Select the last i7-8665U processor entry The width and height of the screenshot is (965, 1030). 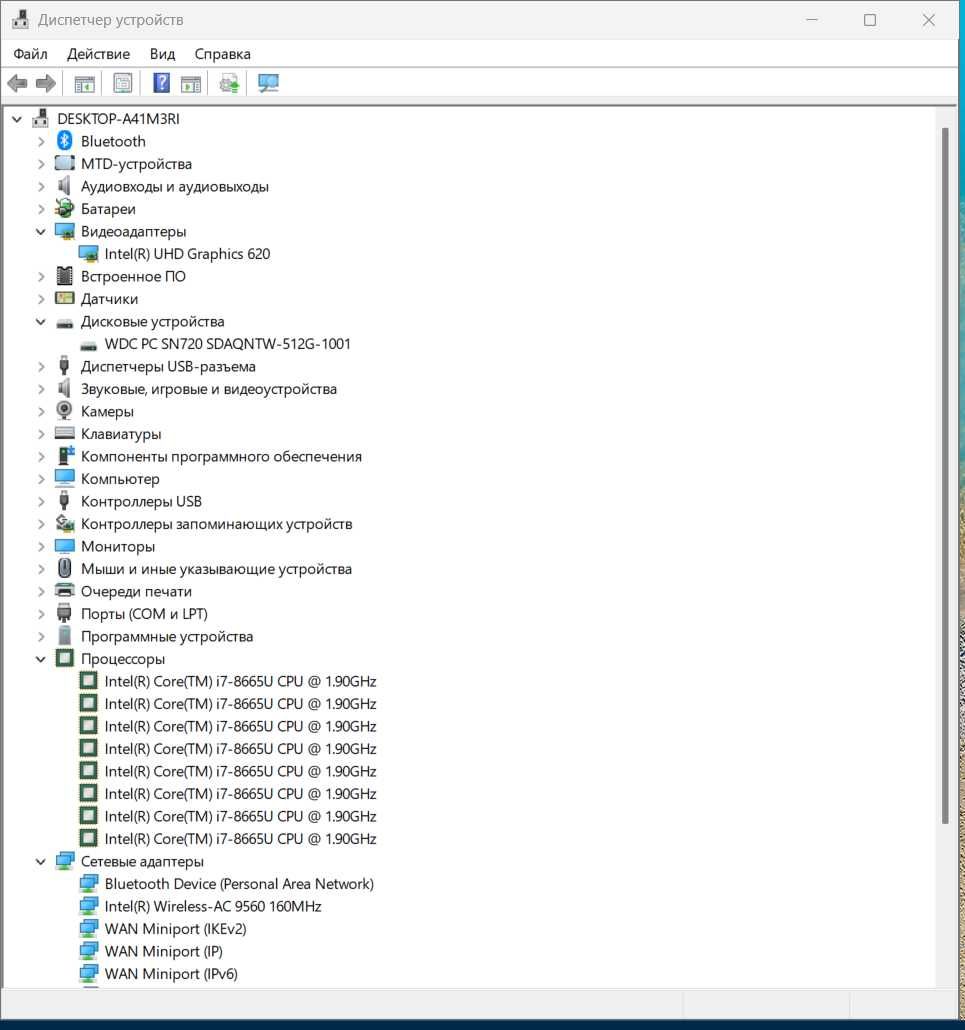240,839
